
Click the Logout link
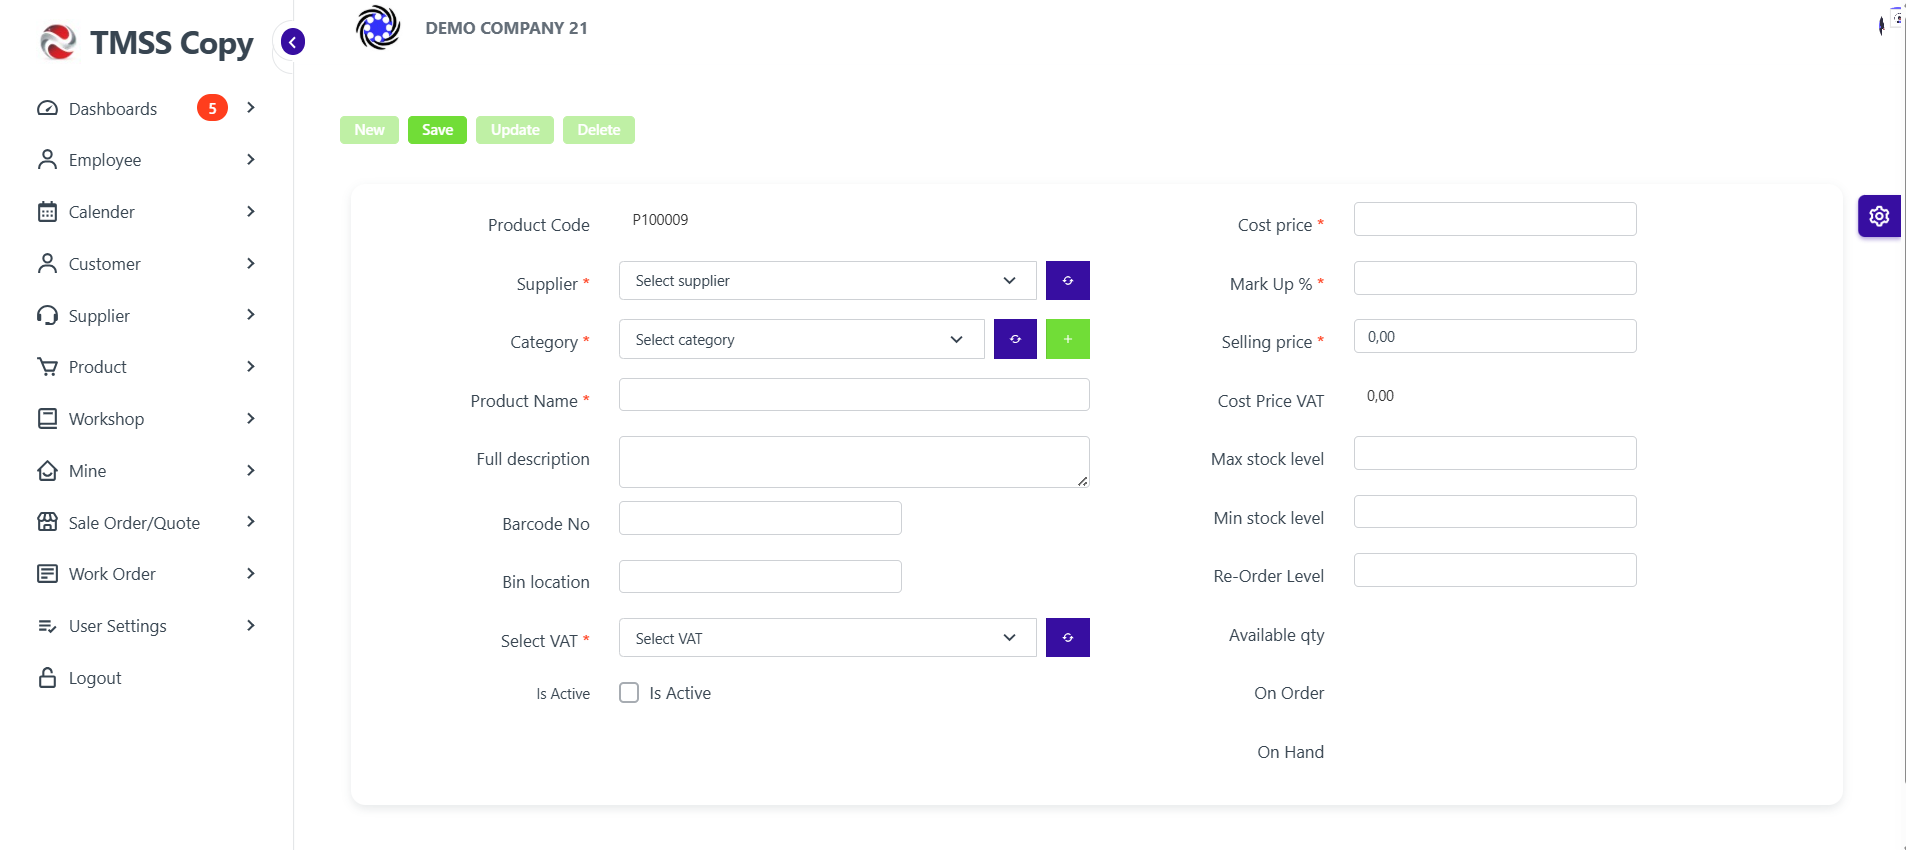[x=95, y=678]
